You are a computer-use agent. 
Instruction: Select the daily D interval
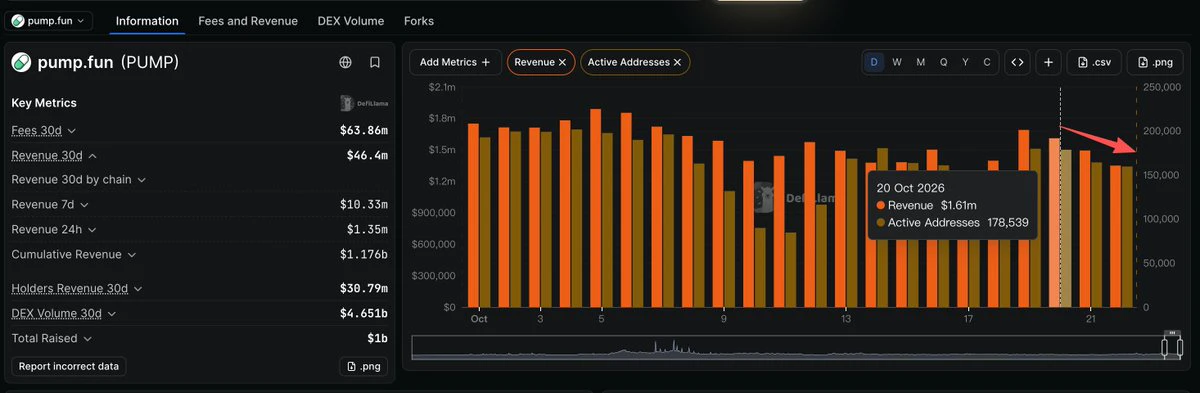tap(875, 62)
